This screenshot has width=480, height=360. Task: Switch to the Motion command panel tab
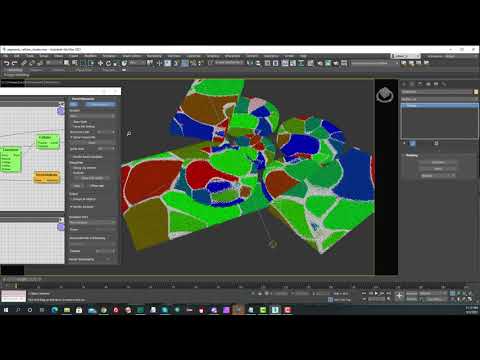[x=428, y=84]
